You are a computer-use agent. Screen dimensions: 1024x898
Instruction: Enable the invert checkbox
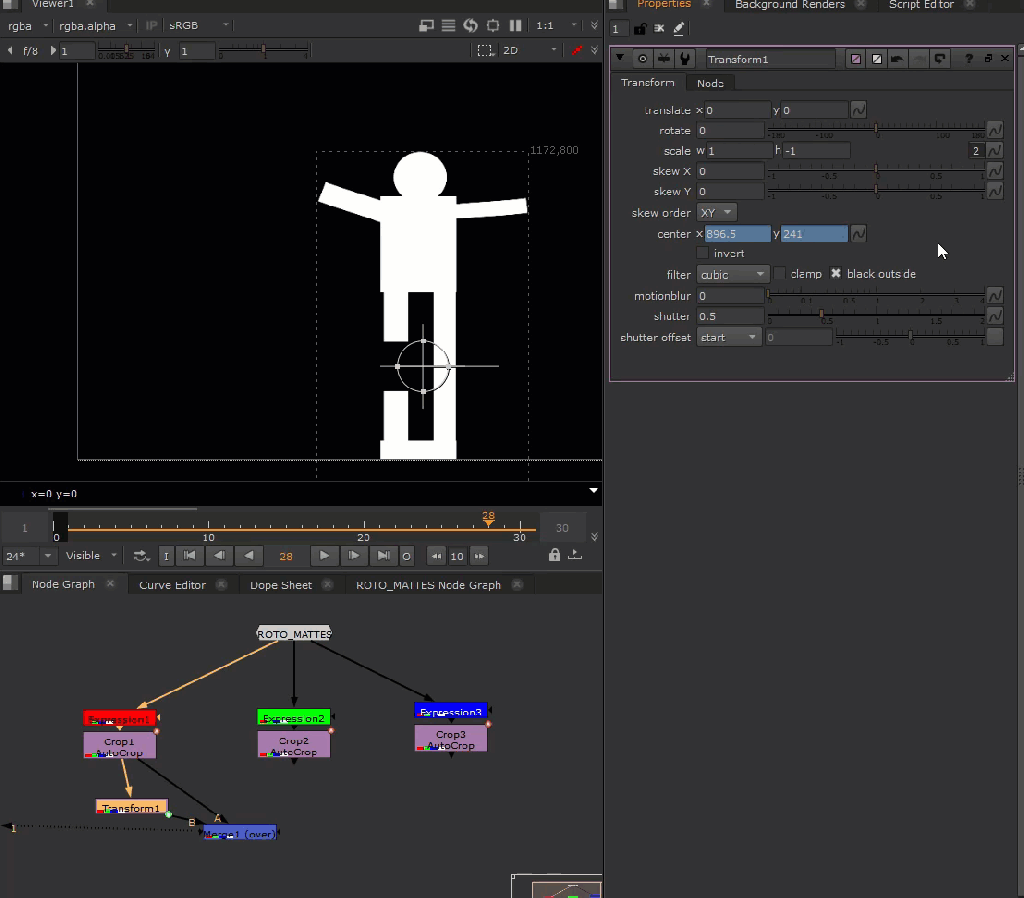(702, 254)
